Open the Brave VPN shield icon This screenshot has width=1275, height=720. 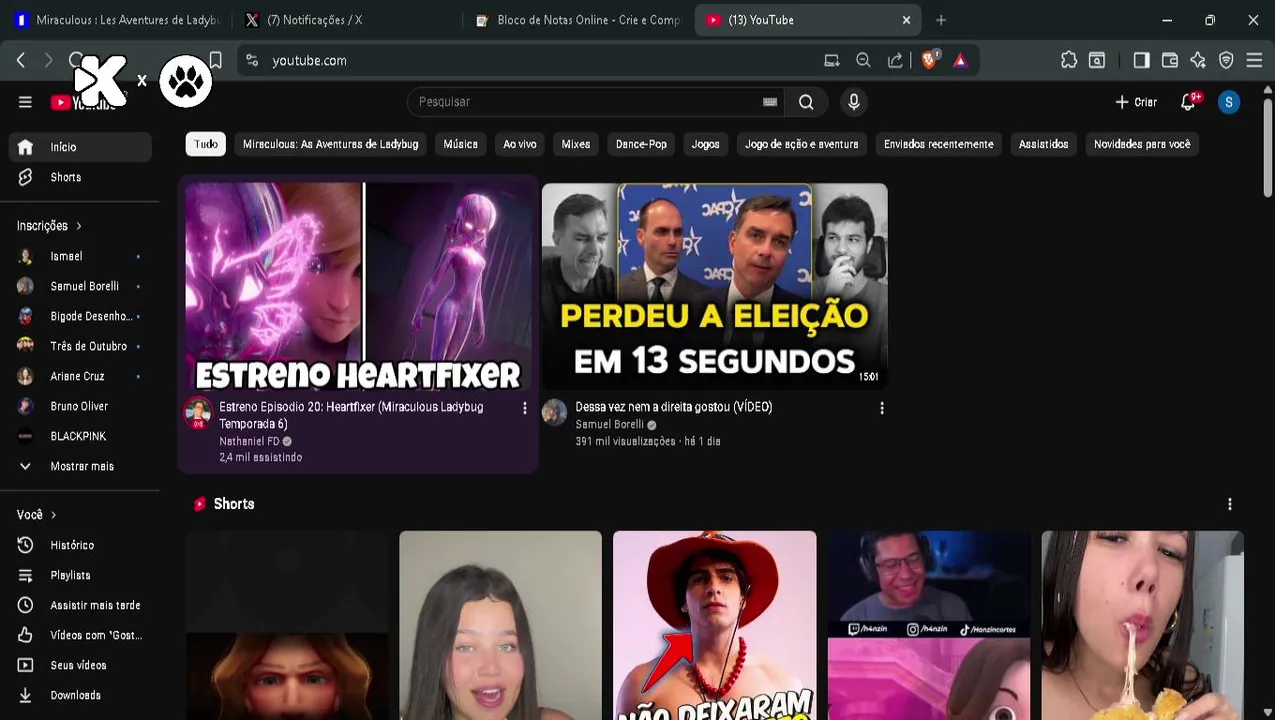tap(1226, 60)
